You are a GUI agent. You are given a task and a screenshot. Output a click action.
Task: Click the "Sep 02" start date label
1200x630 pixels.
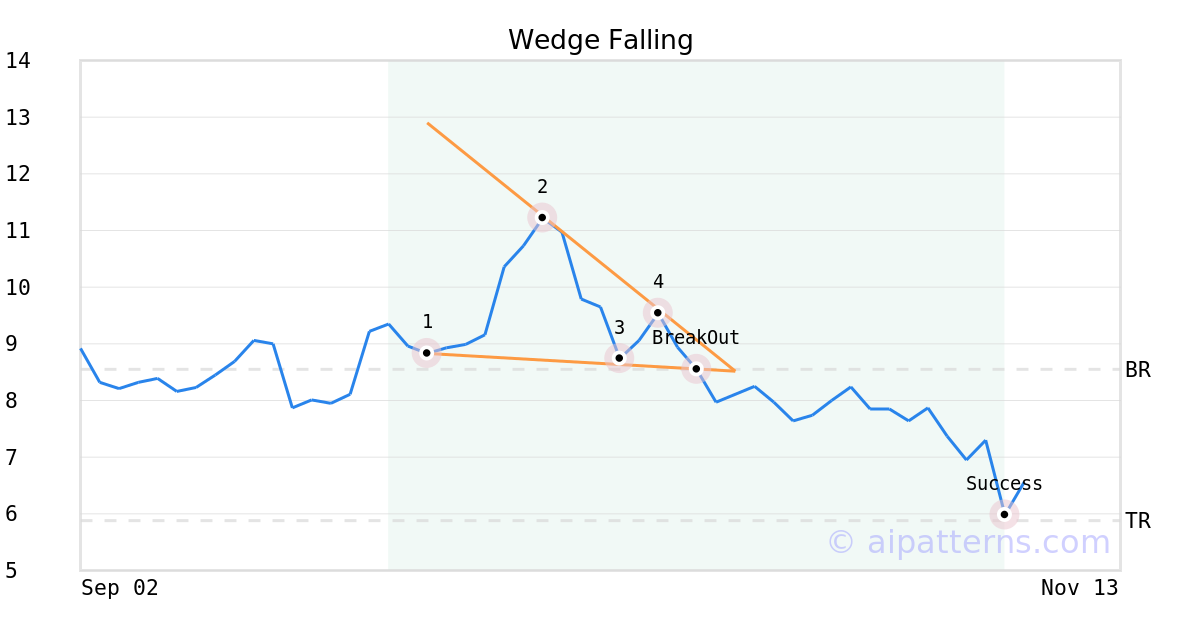120,588
